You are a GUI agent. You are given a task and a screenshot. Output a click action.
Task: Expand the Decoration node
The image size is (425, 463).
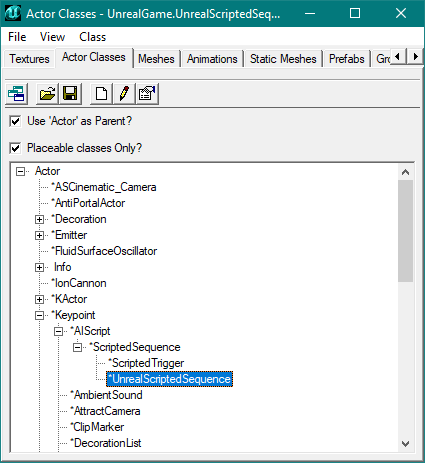pyautogui.click(x=39, y=220)
